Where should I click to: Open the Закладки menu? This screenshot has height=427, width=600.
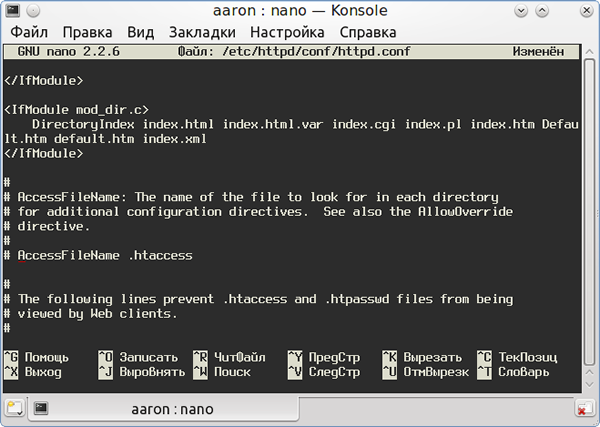202,32
